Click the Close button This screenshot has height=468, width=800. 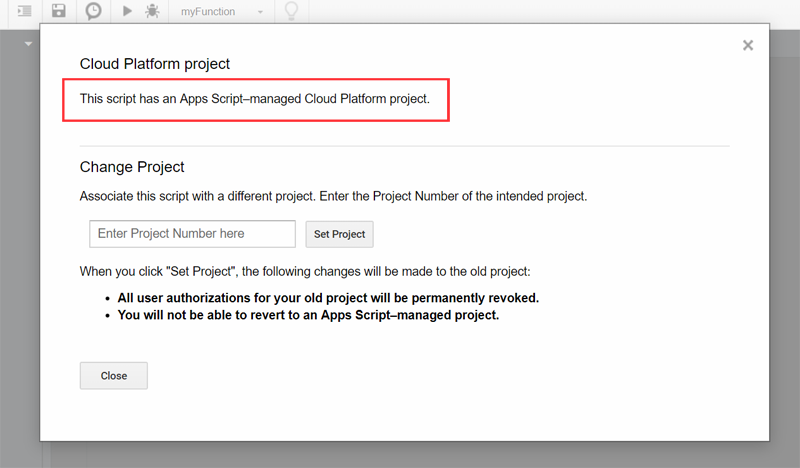(x=114, y=376)
